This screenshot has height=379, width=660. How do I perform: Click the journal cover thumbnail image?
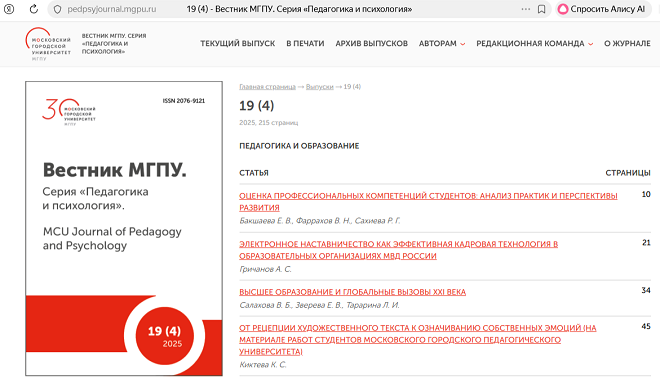tap(124, 228)
